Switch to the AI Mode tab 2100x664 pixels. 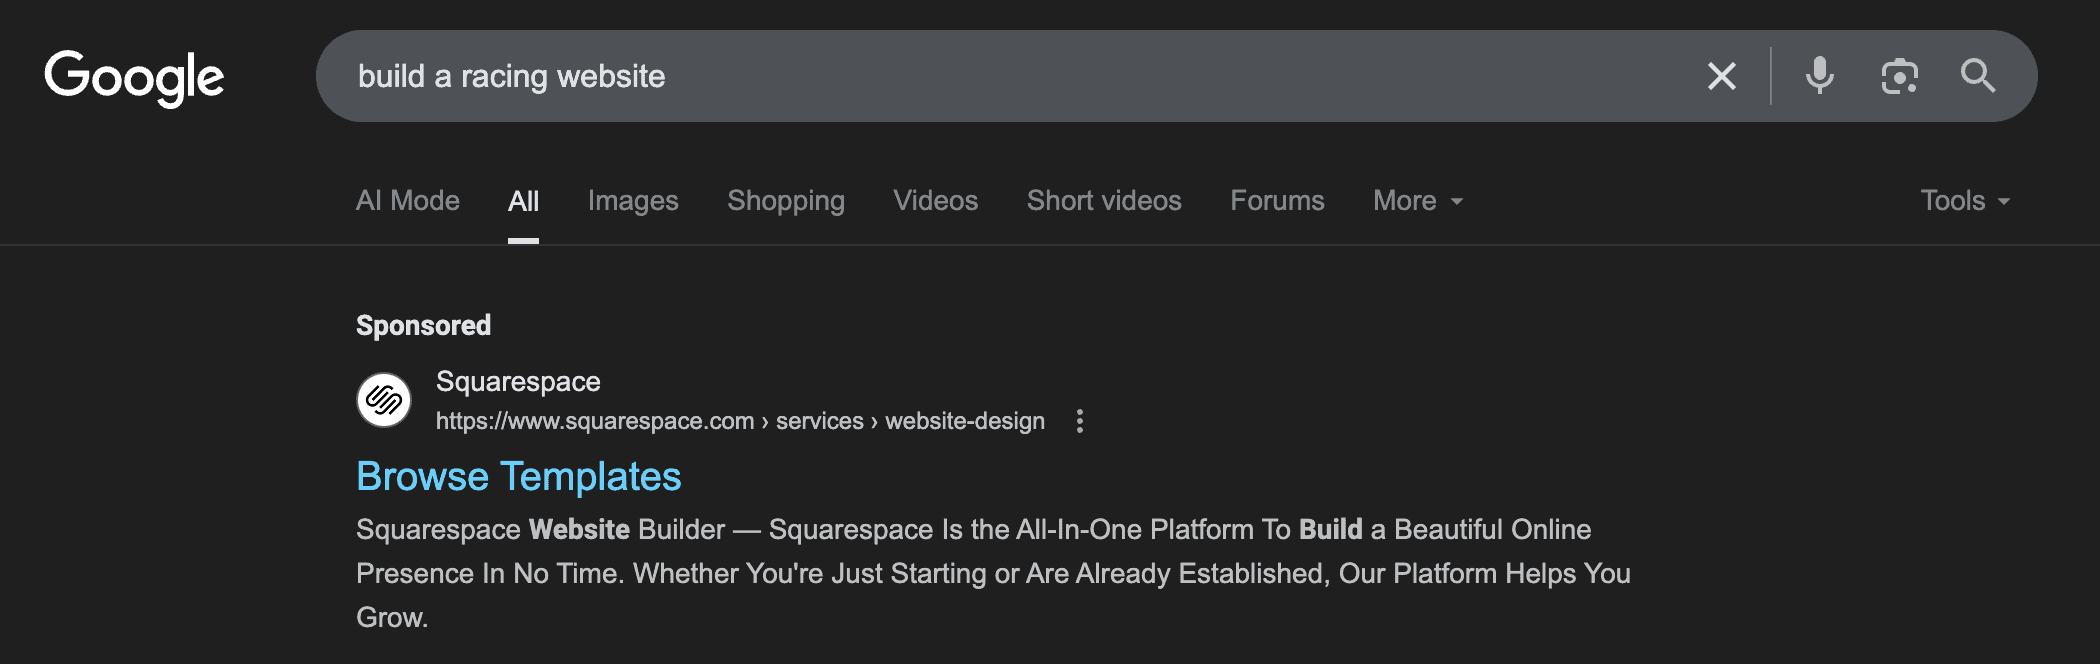[408, 201]
